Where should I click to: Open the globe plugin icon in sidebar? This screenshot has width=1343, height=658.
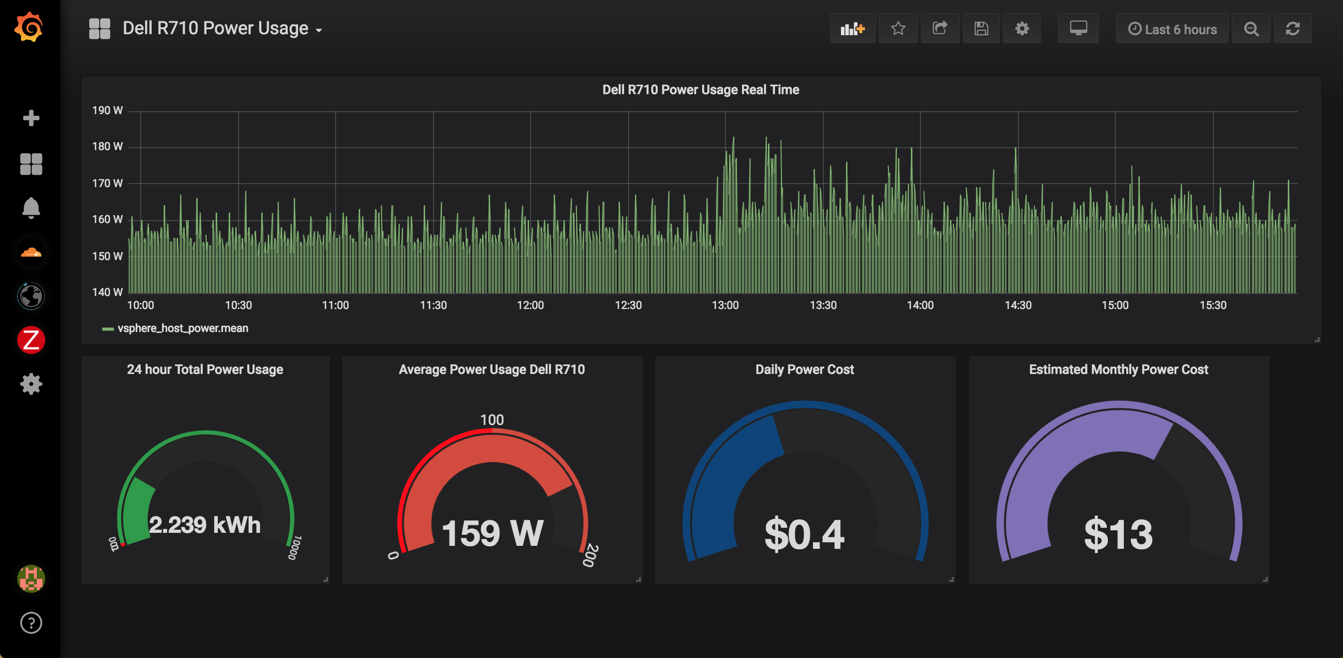pyautogui.click(x=31, y=296)
